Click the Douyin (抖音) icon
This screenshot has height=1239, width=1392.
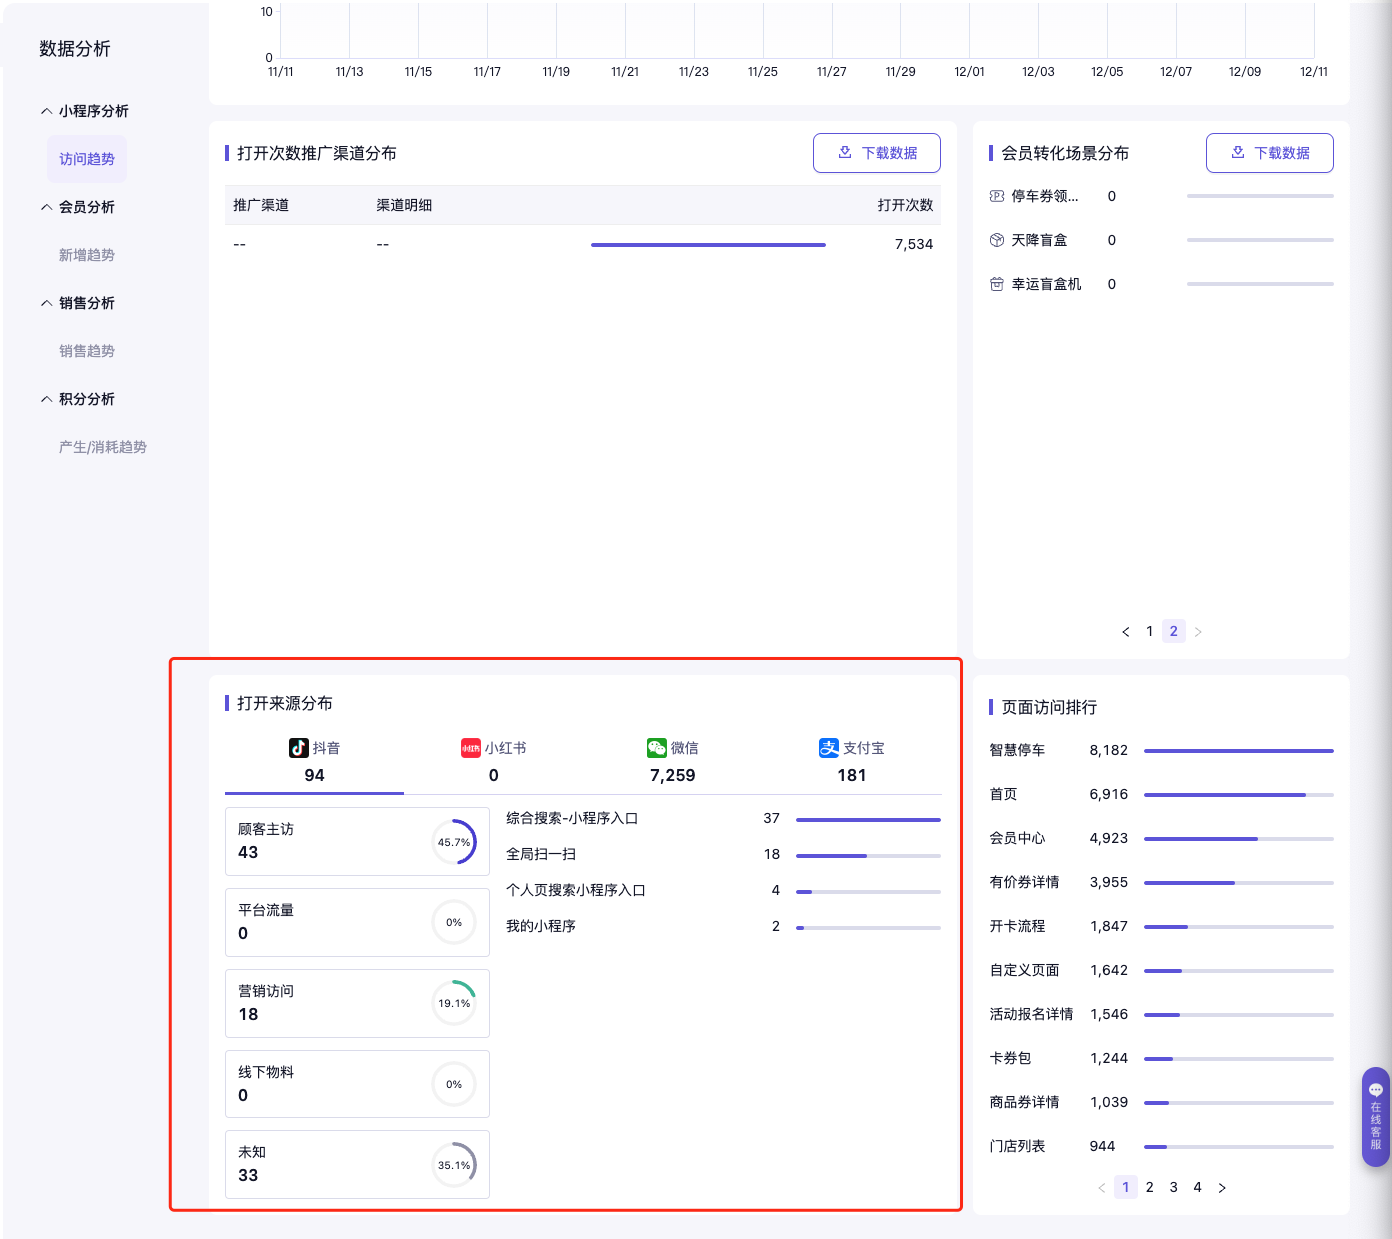(298, 748)
